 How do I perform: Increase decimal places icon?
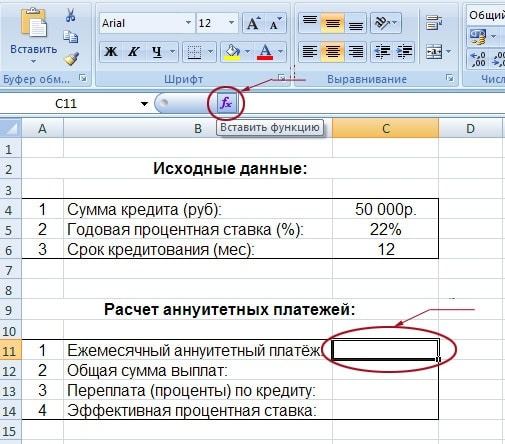478,59
